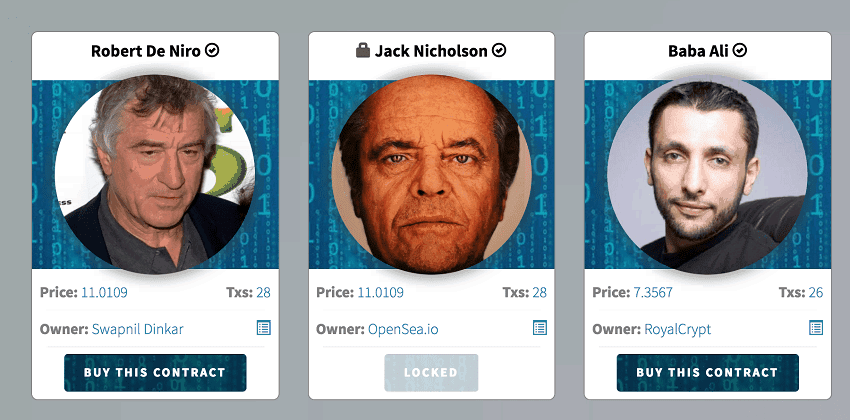Screen dimensions: 850x420
Task: Click the verified badge beside Jack Nicholson
Action: [499, 50]
